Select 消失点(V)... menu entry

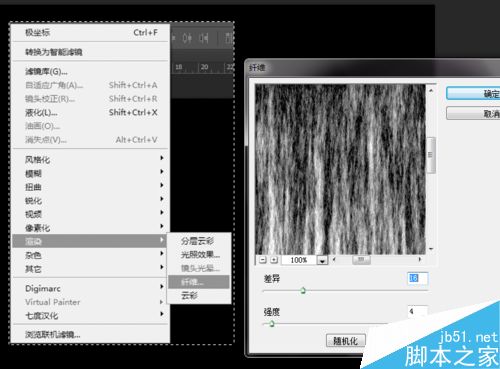(x=91, y=140)
